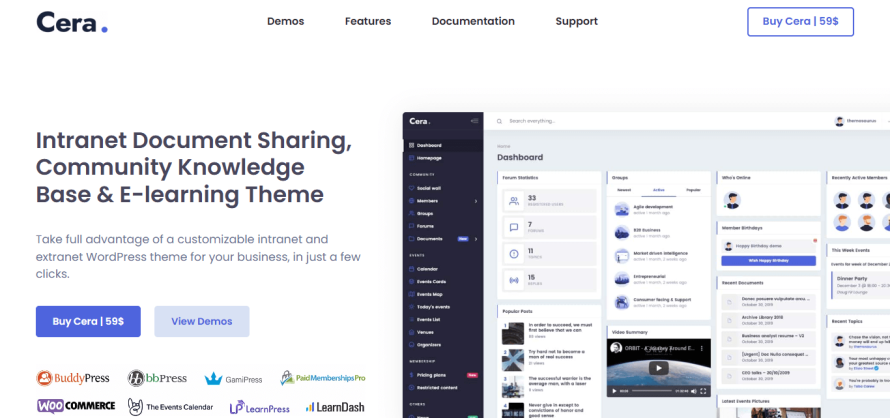The height and width of the screenshot is (418, 890).
Task: Click the registered users icon in Forum Statistics
Action: (x=514, y=200)
